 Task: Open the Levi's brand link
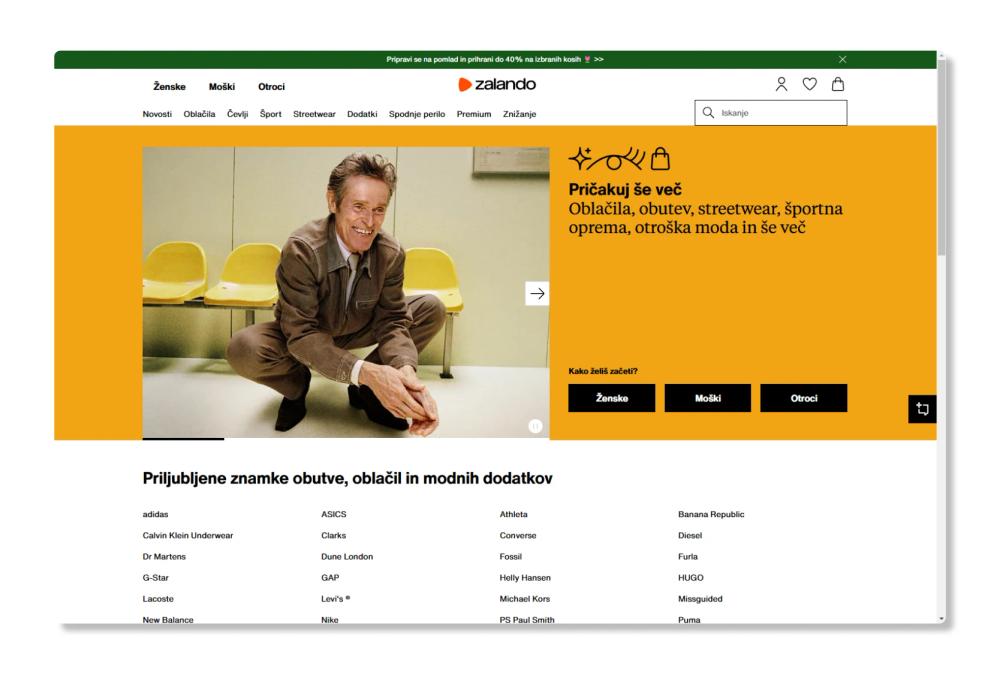[x=335, y=598]
